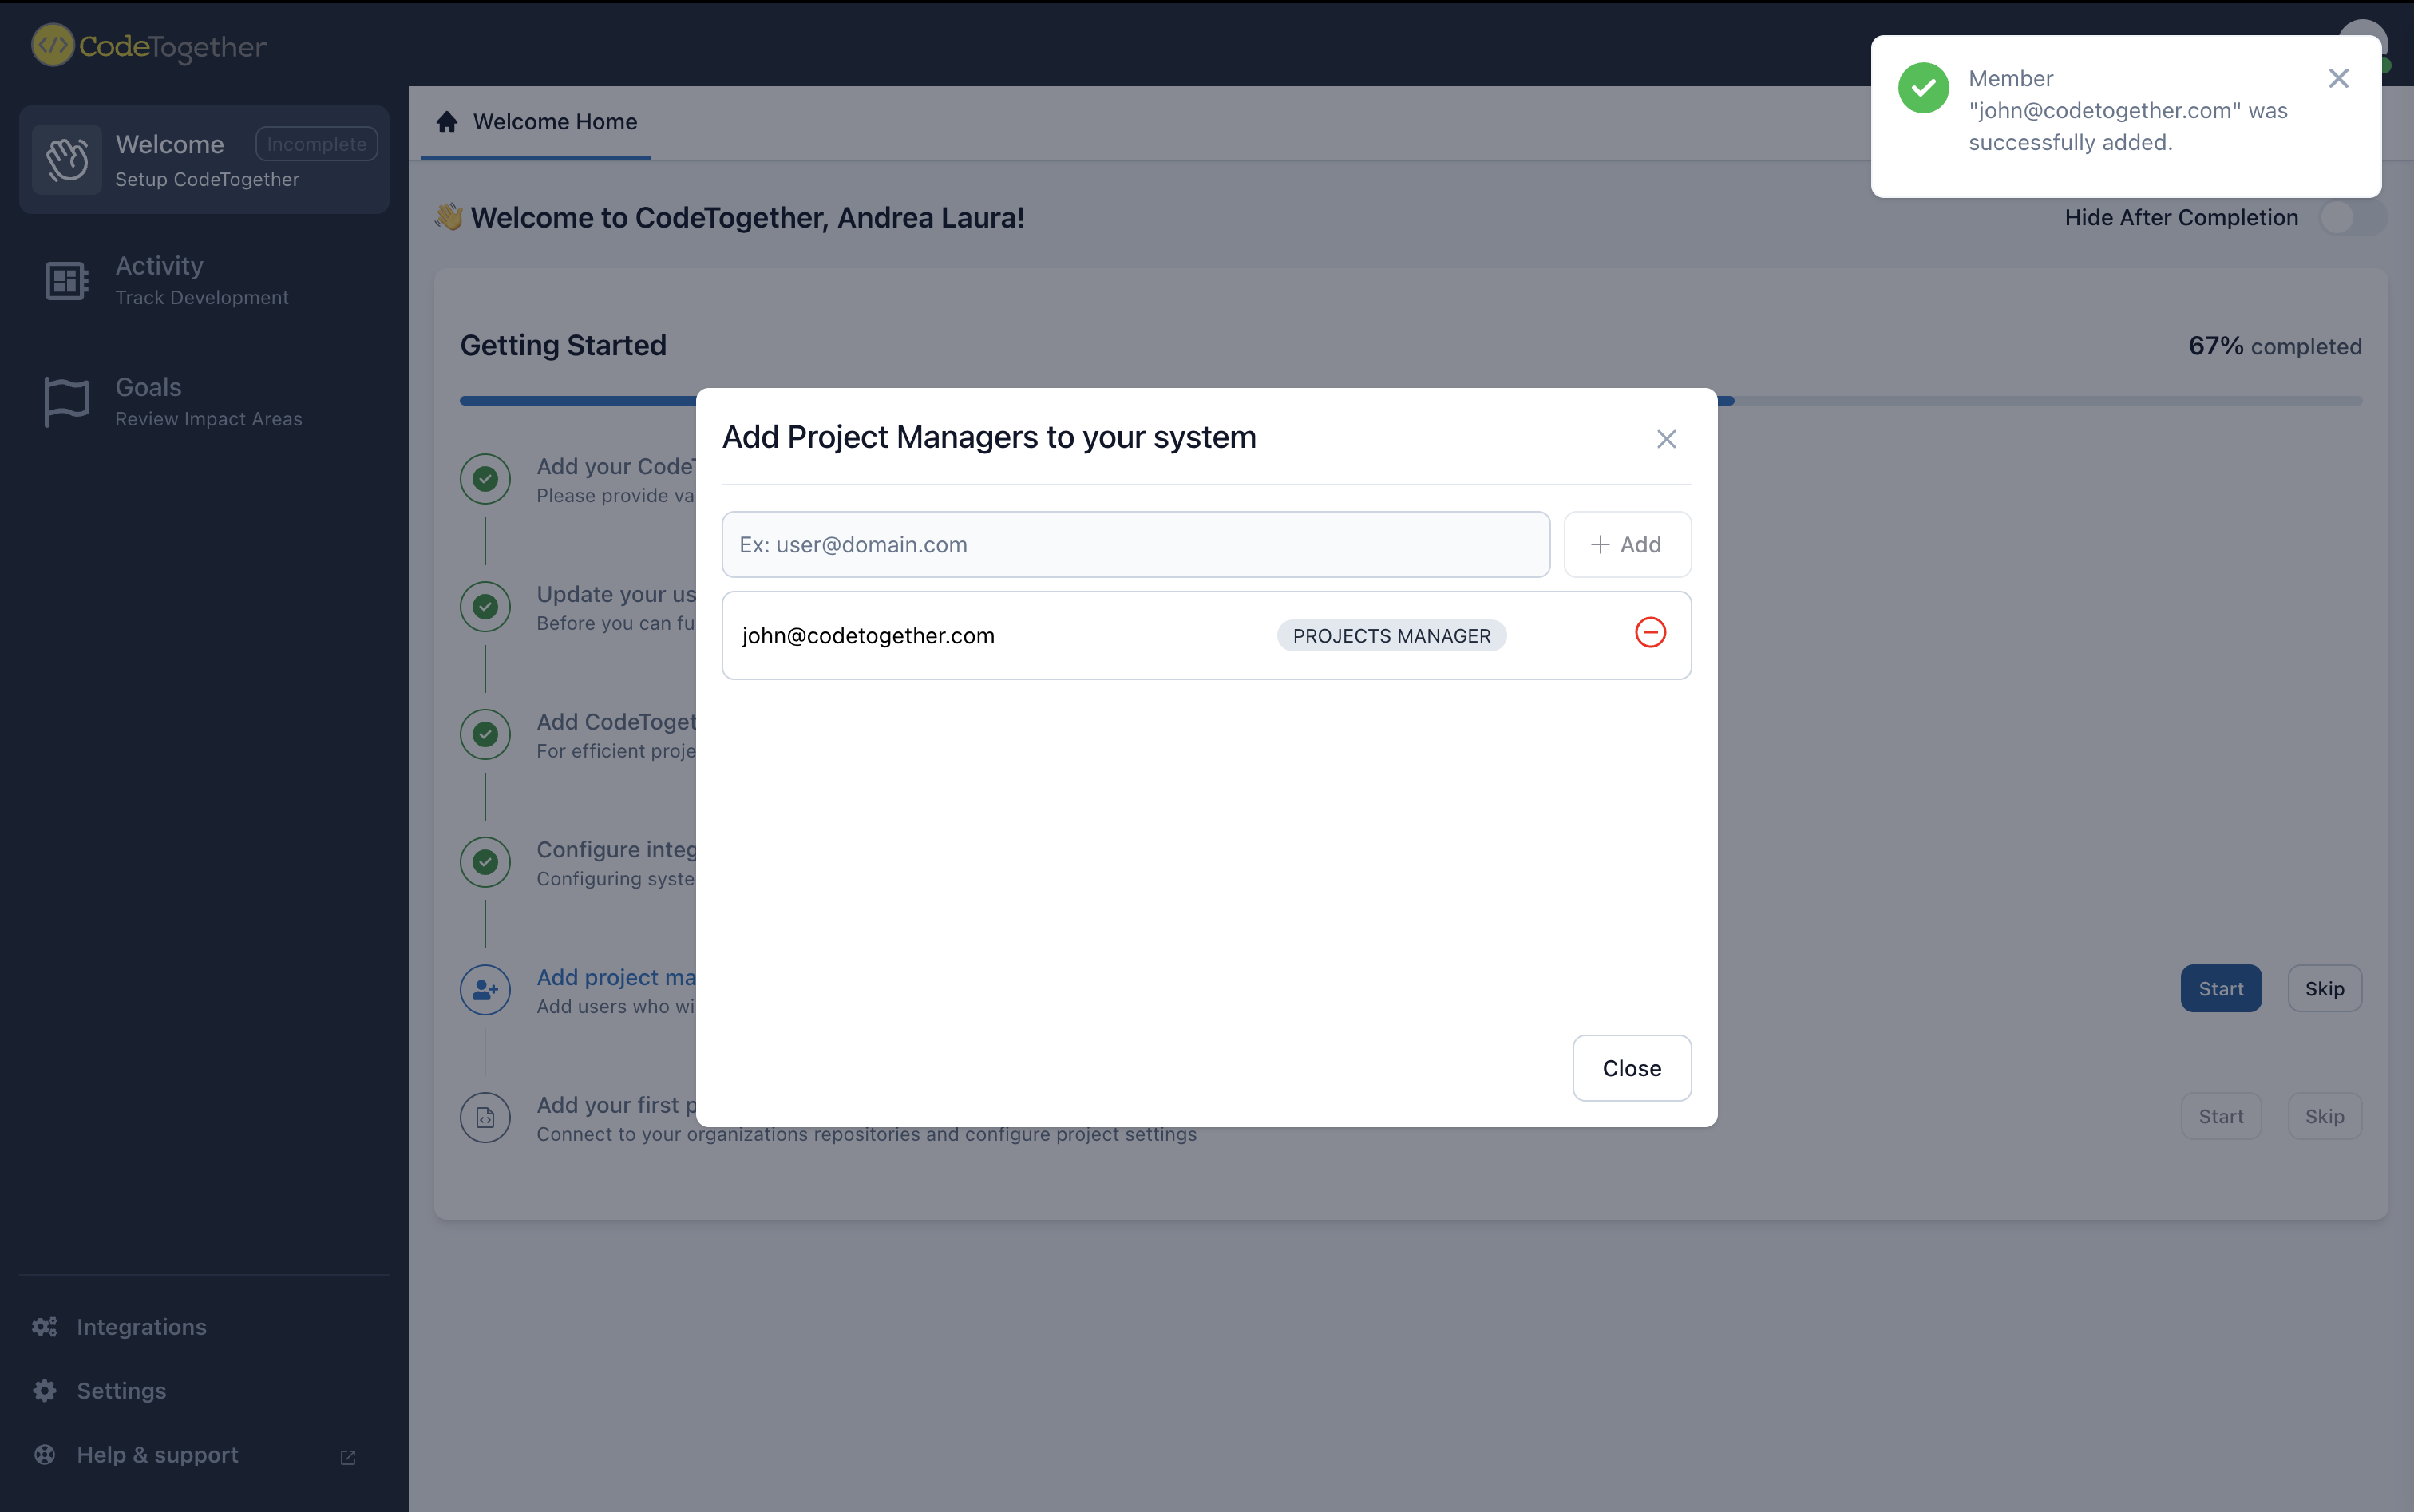Click Skip for Add project managers step
This screenshot has width=2414, height=1512.
click(2324, 988)
